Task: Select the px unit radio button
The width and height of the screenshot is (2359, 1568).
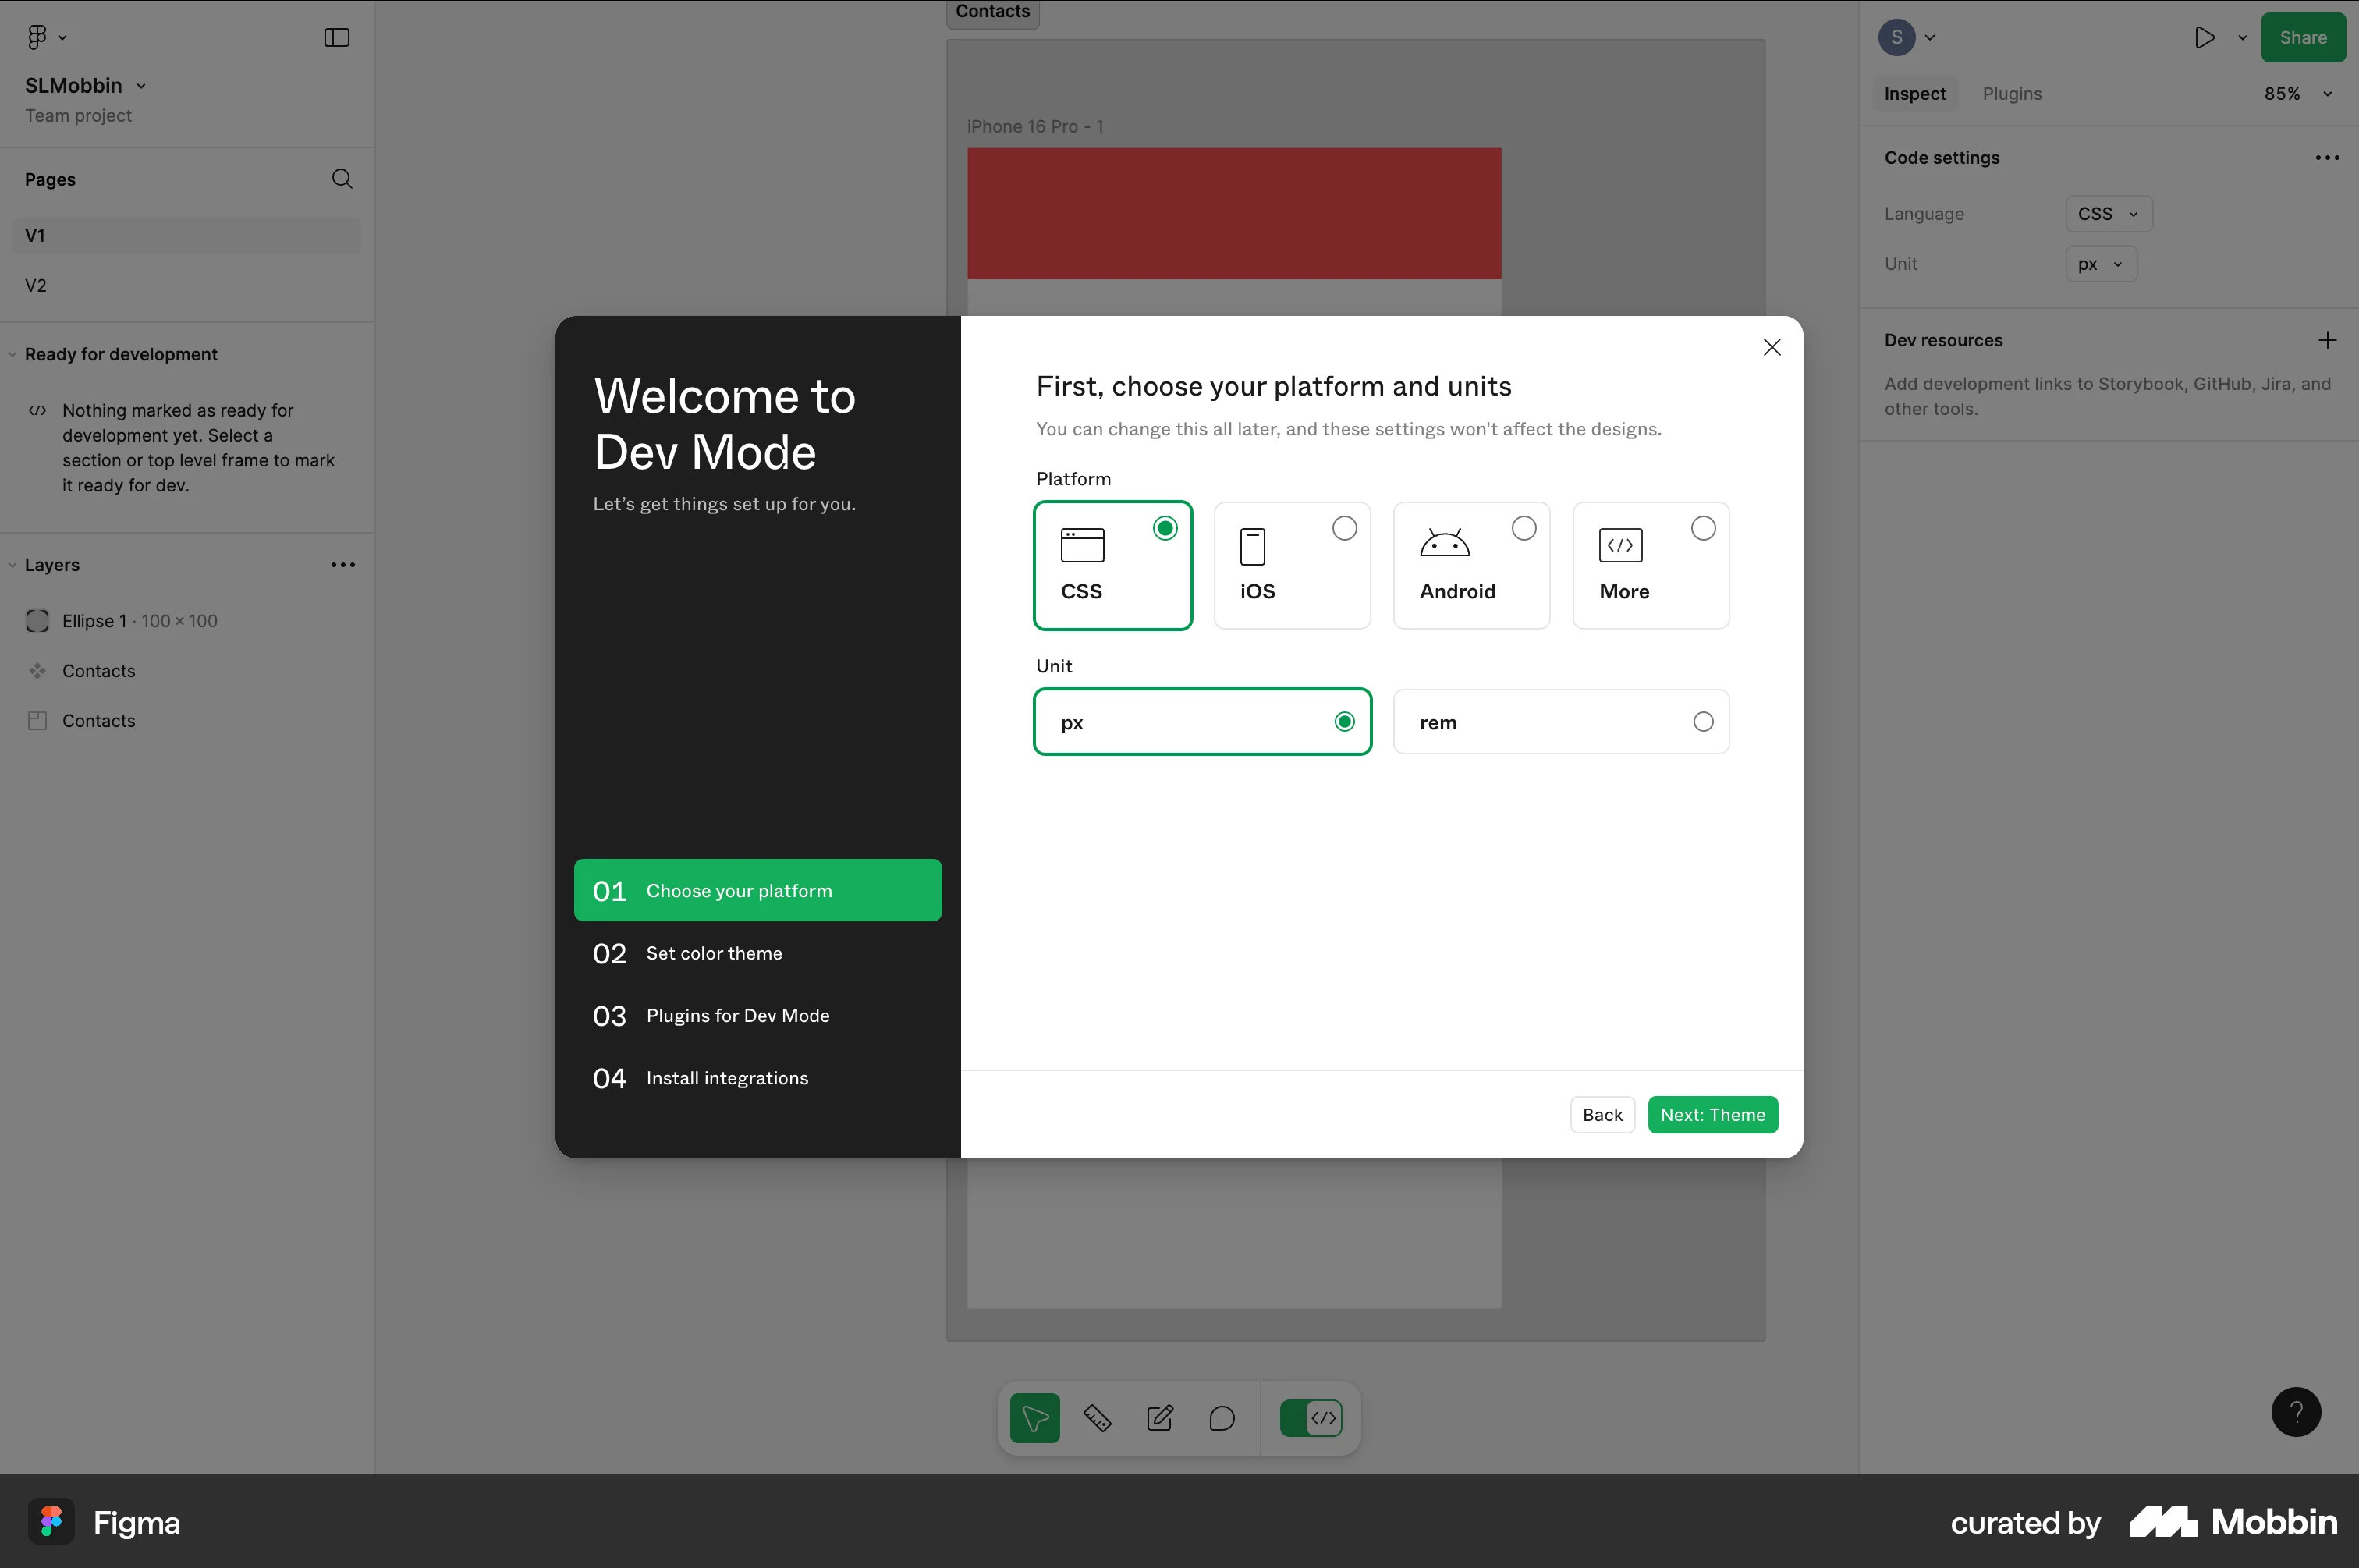Action: (x=1344, y=722)
